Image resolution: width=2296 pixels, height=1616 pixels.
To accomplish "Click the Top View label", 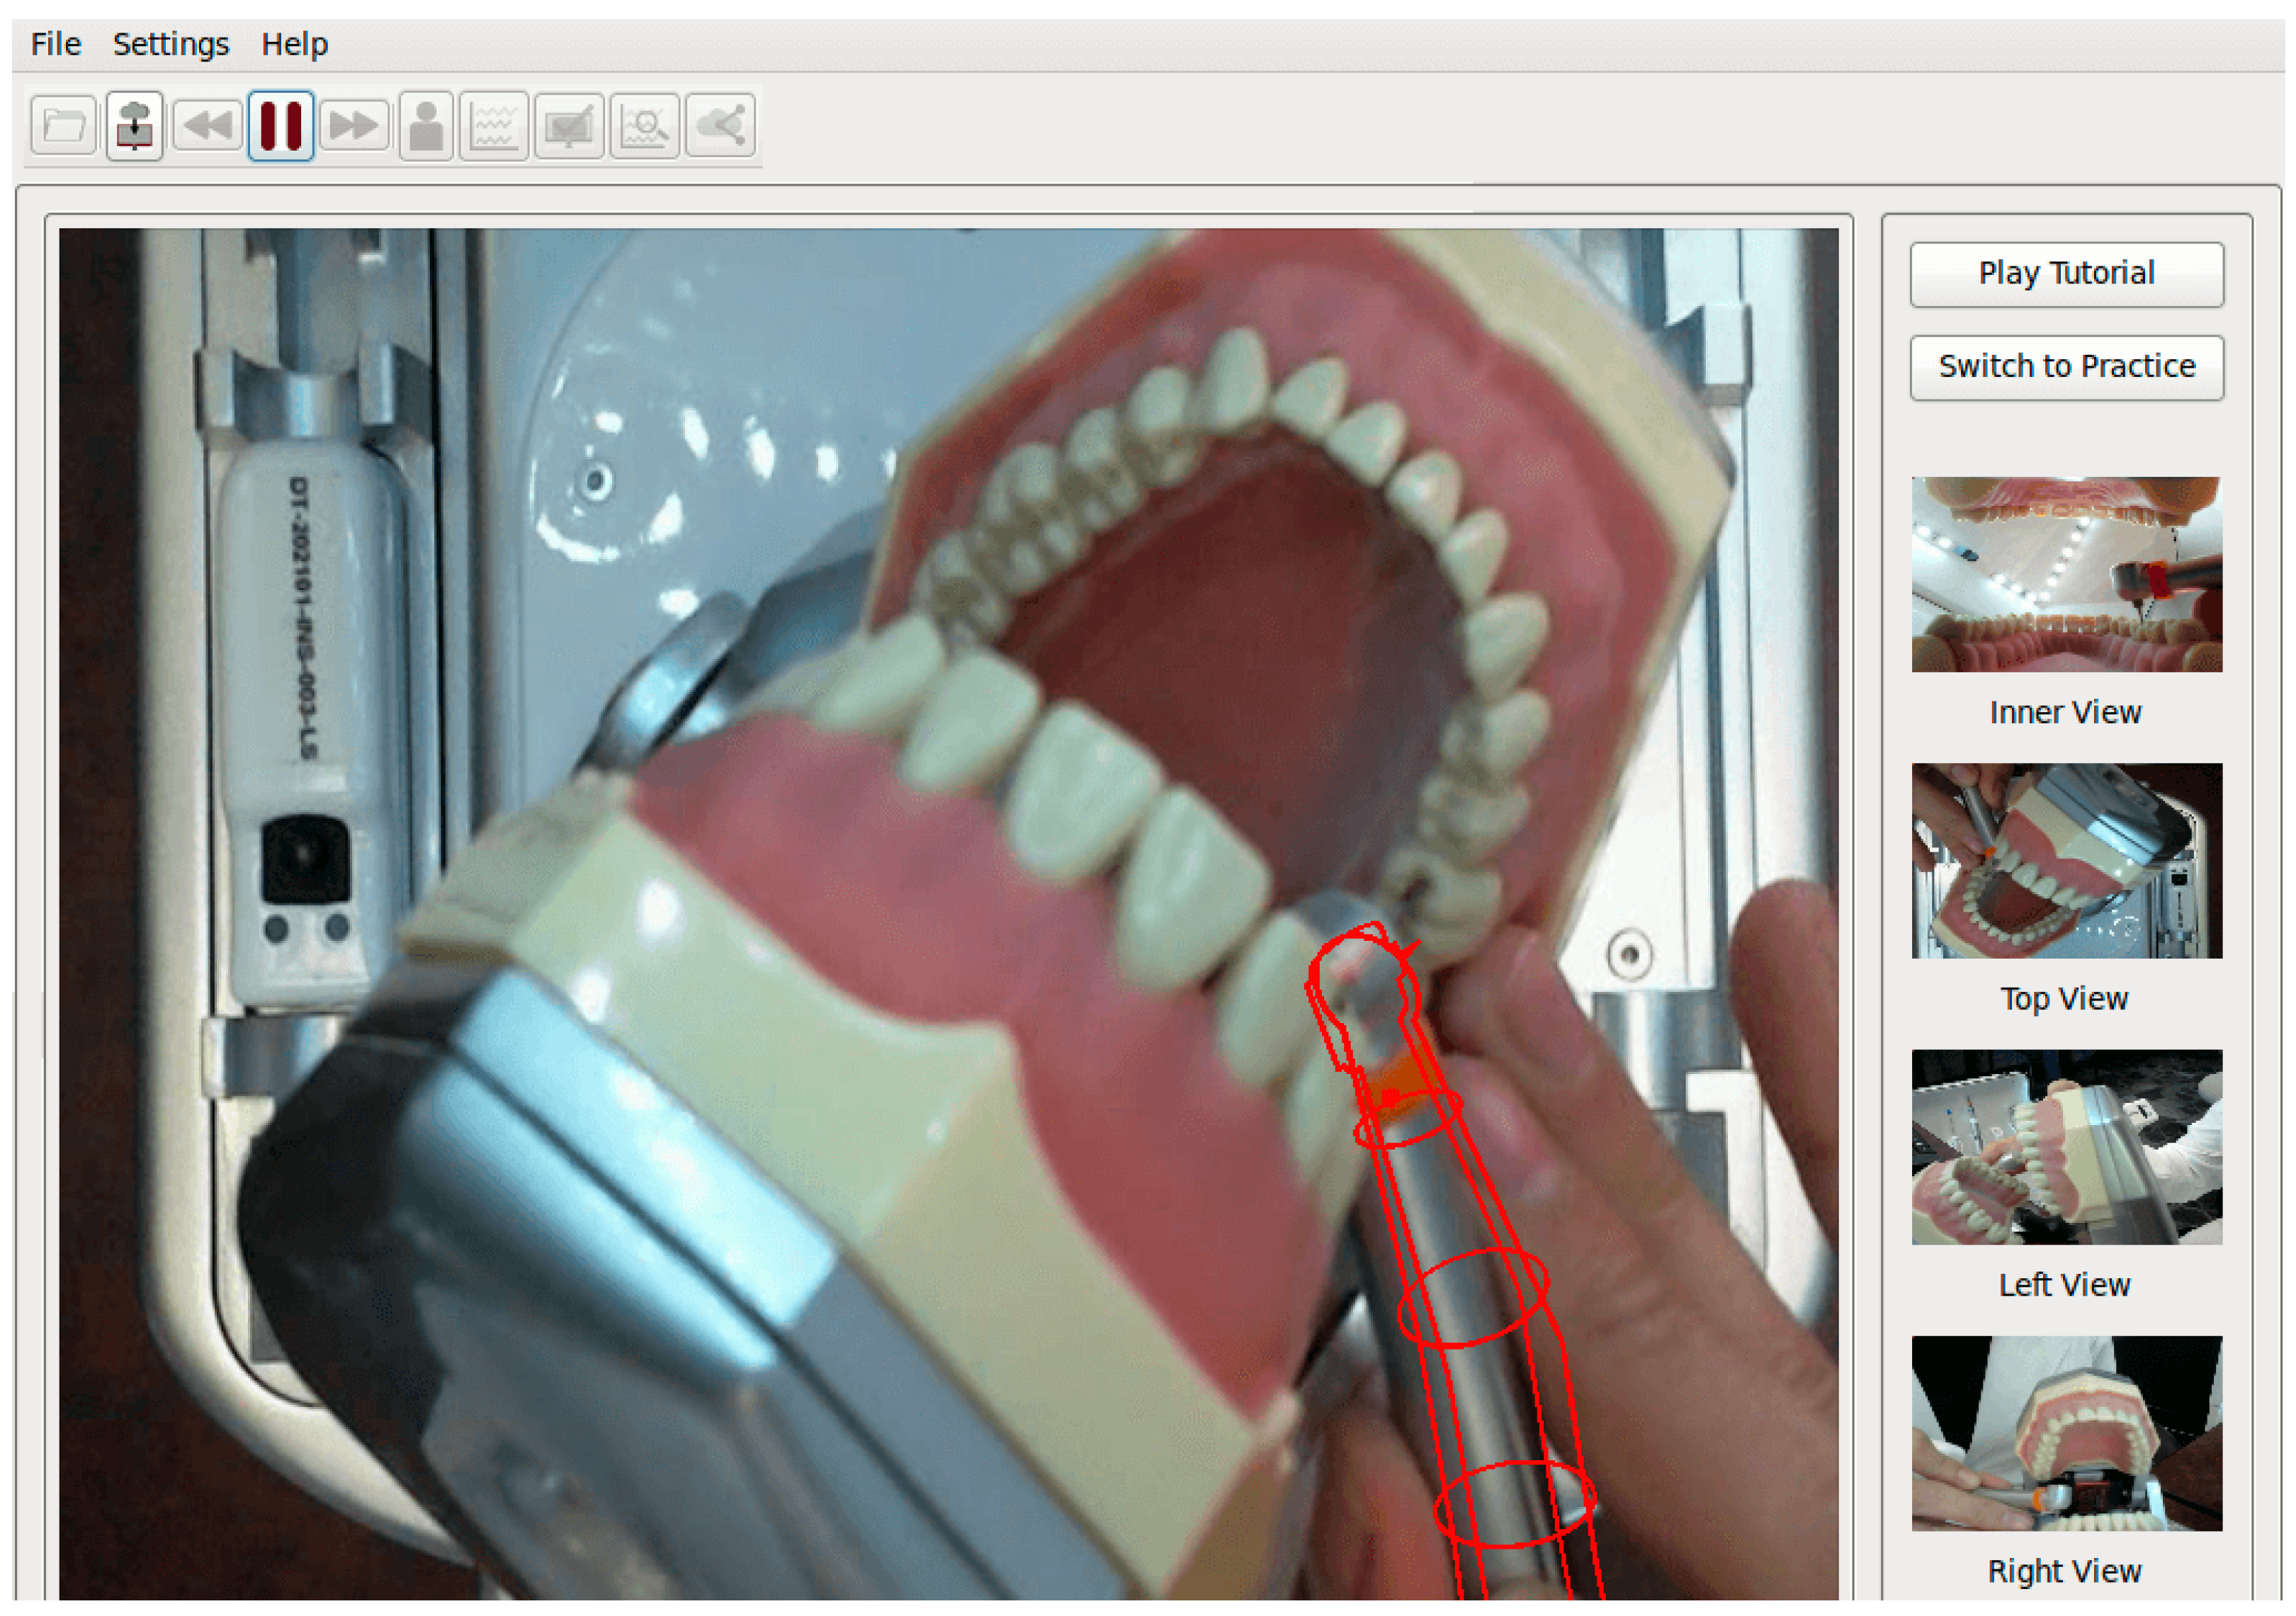I will point(2065,998).
